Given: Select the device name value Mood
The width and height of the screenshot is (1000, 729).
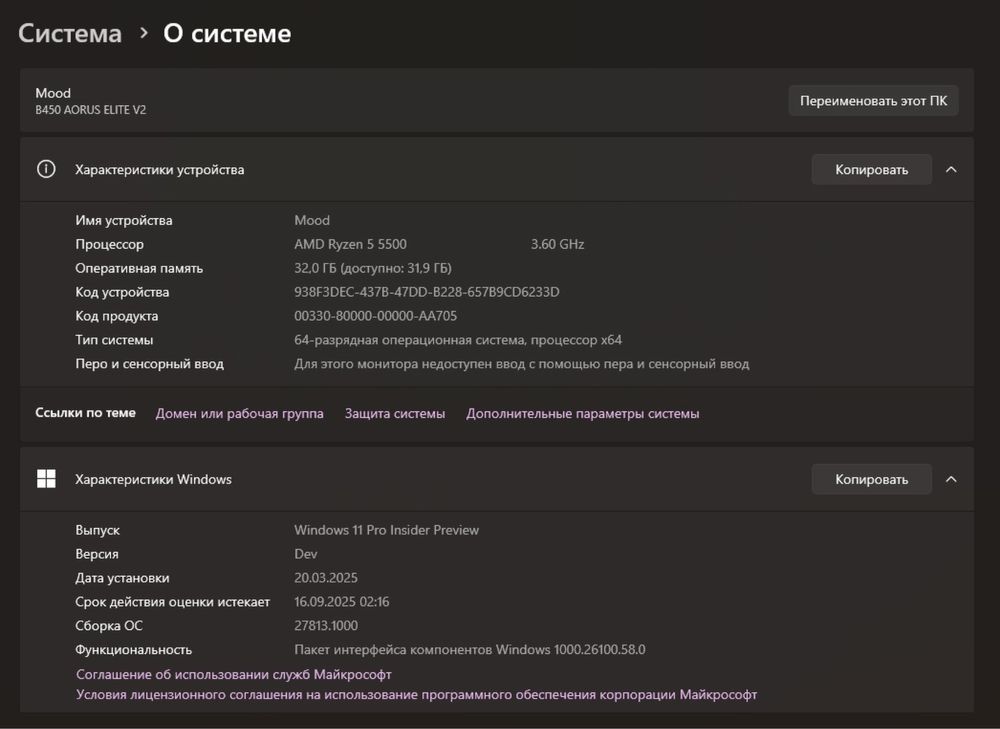Looking at the screenshot, I should (x=312, y=220).
